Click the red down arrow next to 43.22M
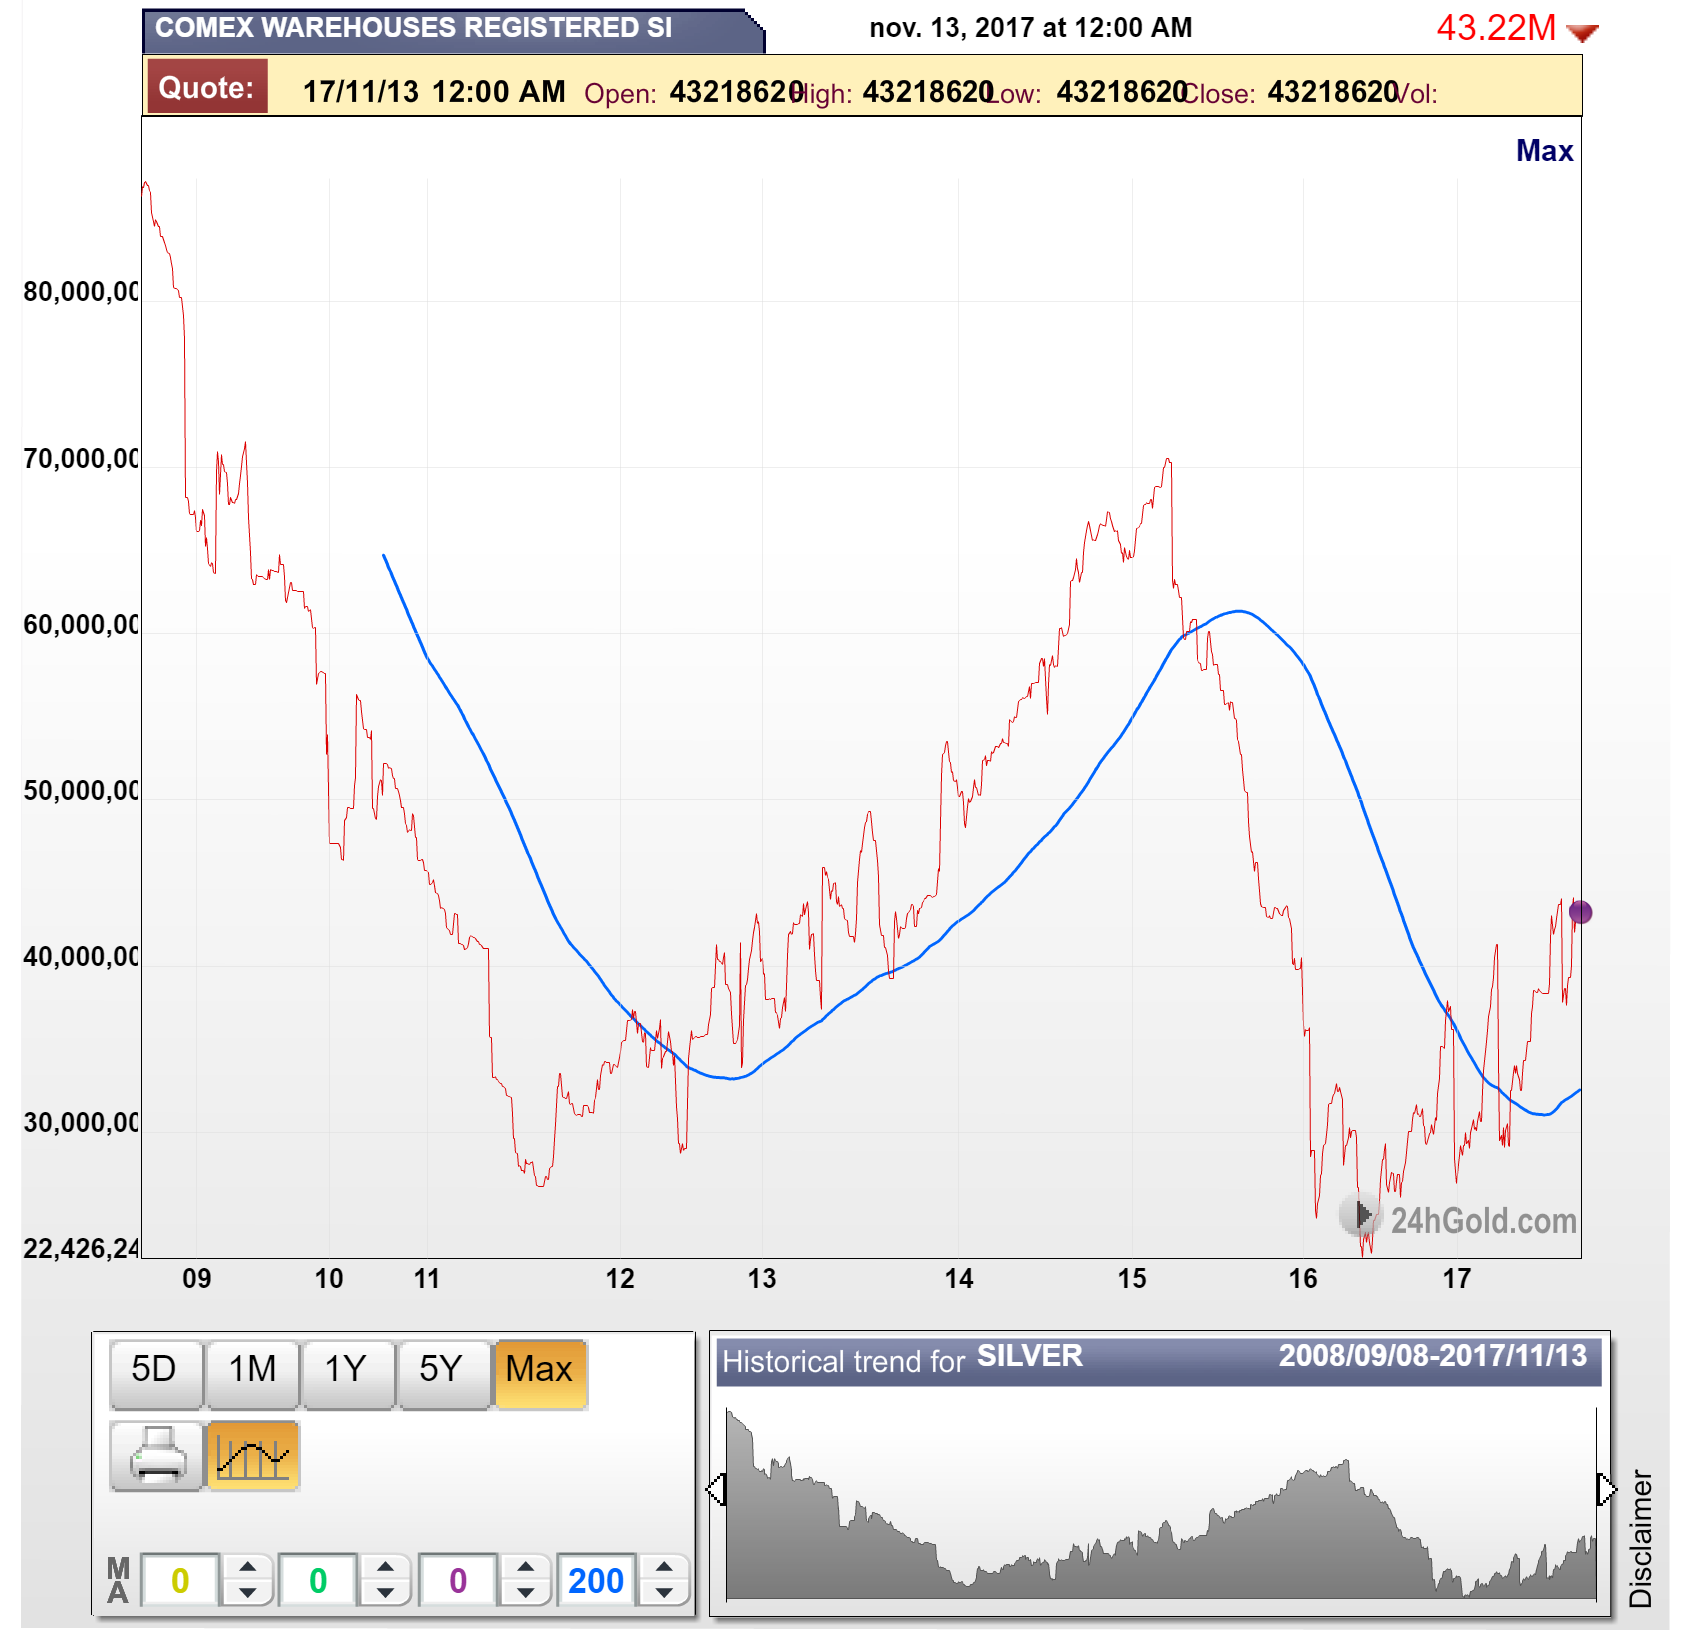This screenshot has width=1707, height=1633. [x=1582, y=33]
